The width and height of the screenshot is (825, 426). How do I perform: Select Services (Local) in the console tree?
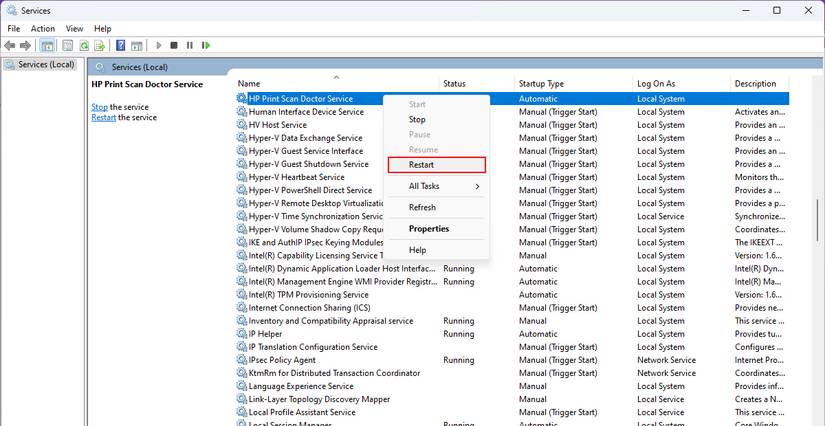pyautogui.click(x=40, y=65)
